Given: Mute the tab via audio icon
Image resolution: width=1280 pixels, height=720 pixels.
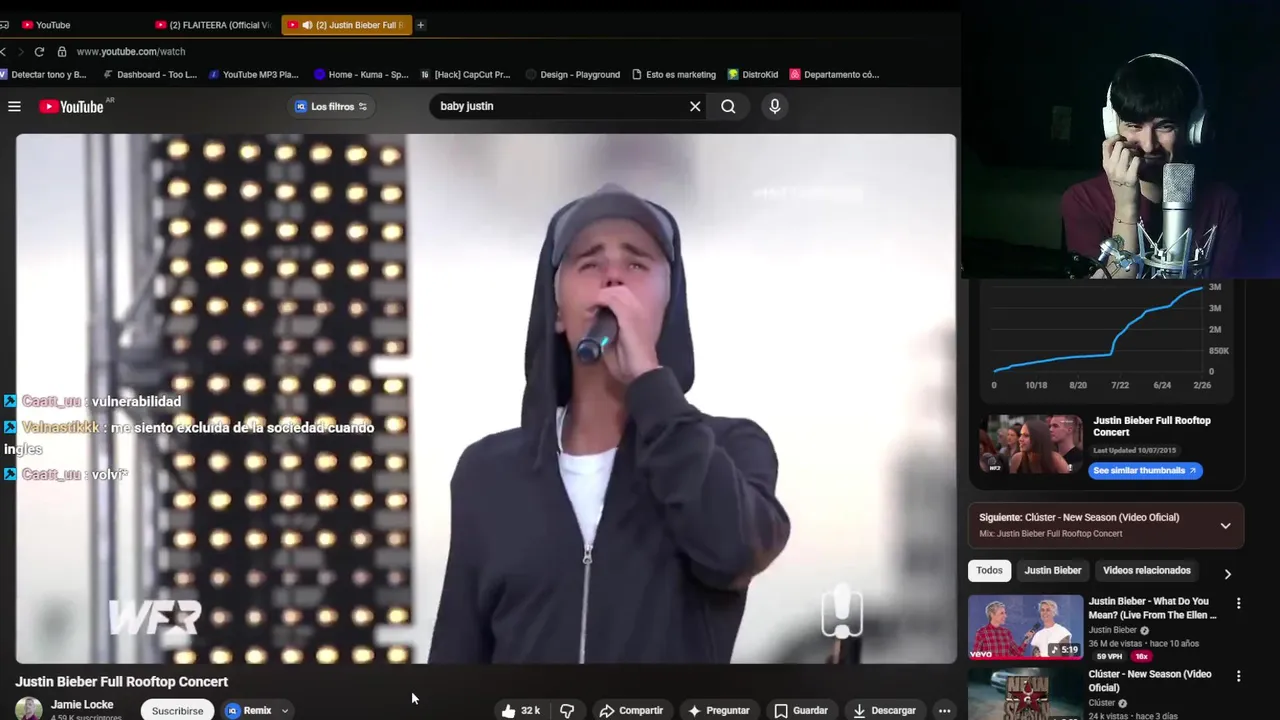Looking at the screenshot, I should click(306, 25).
